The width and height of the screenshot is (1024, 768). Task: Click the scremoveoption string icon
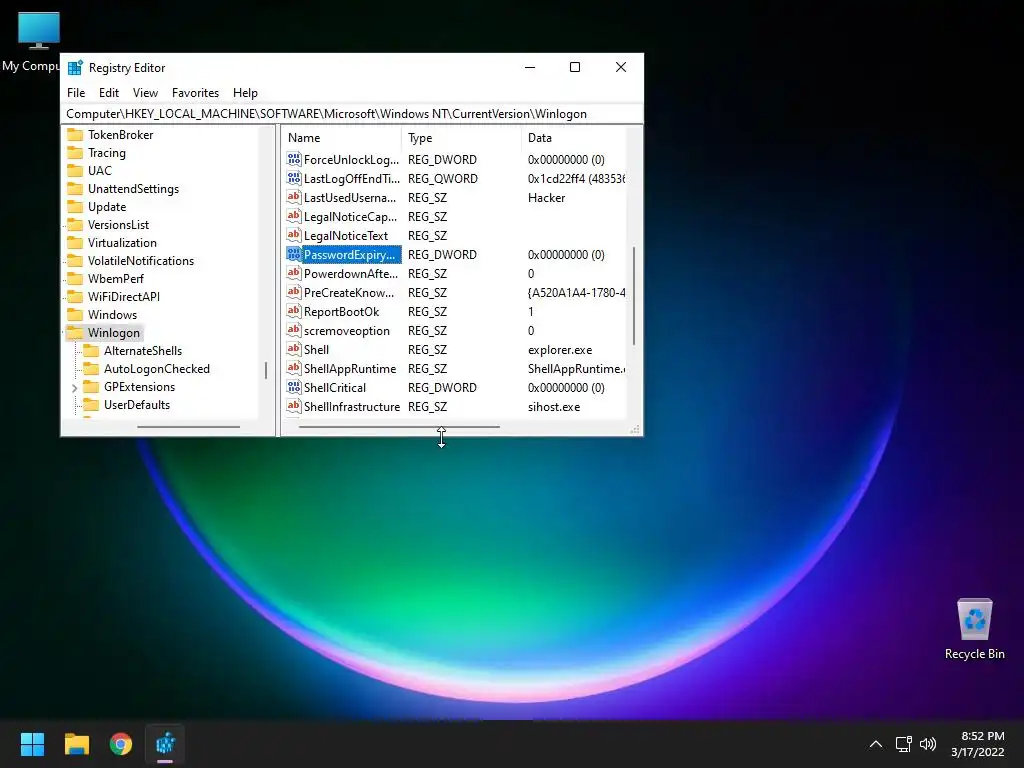point(294,330)
